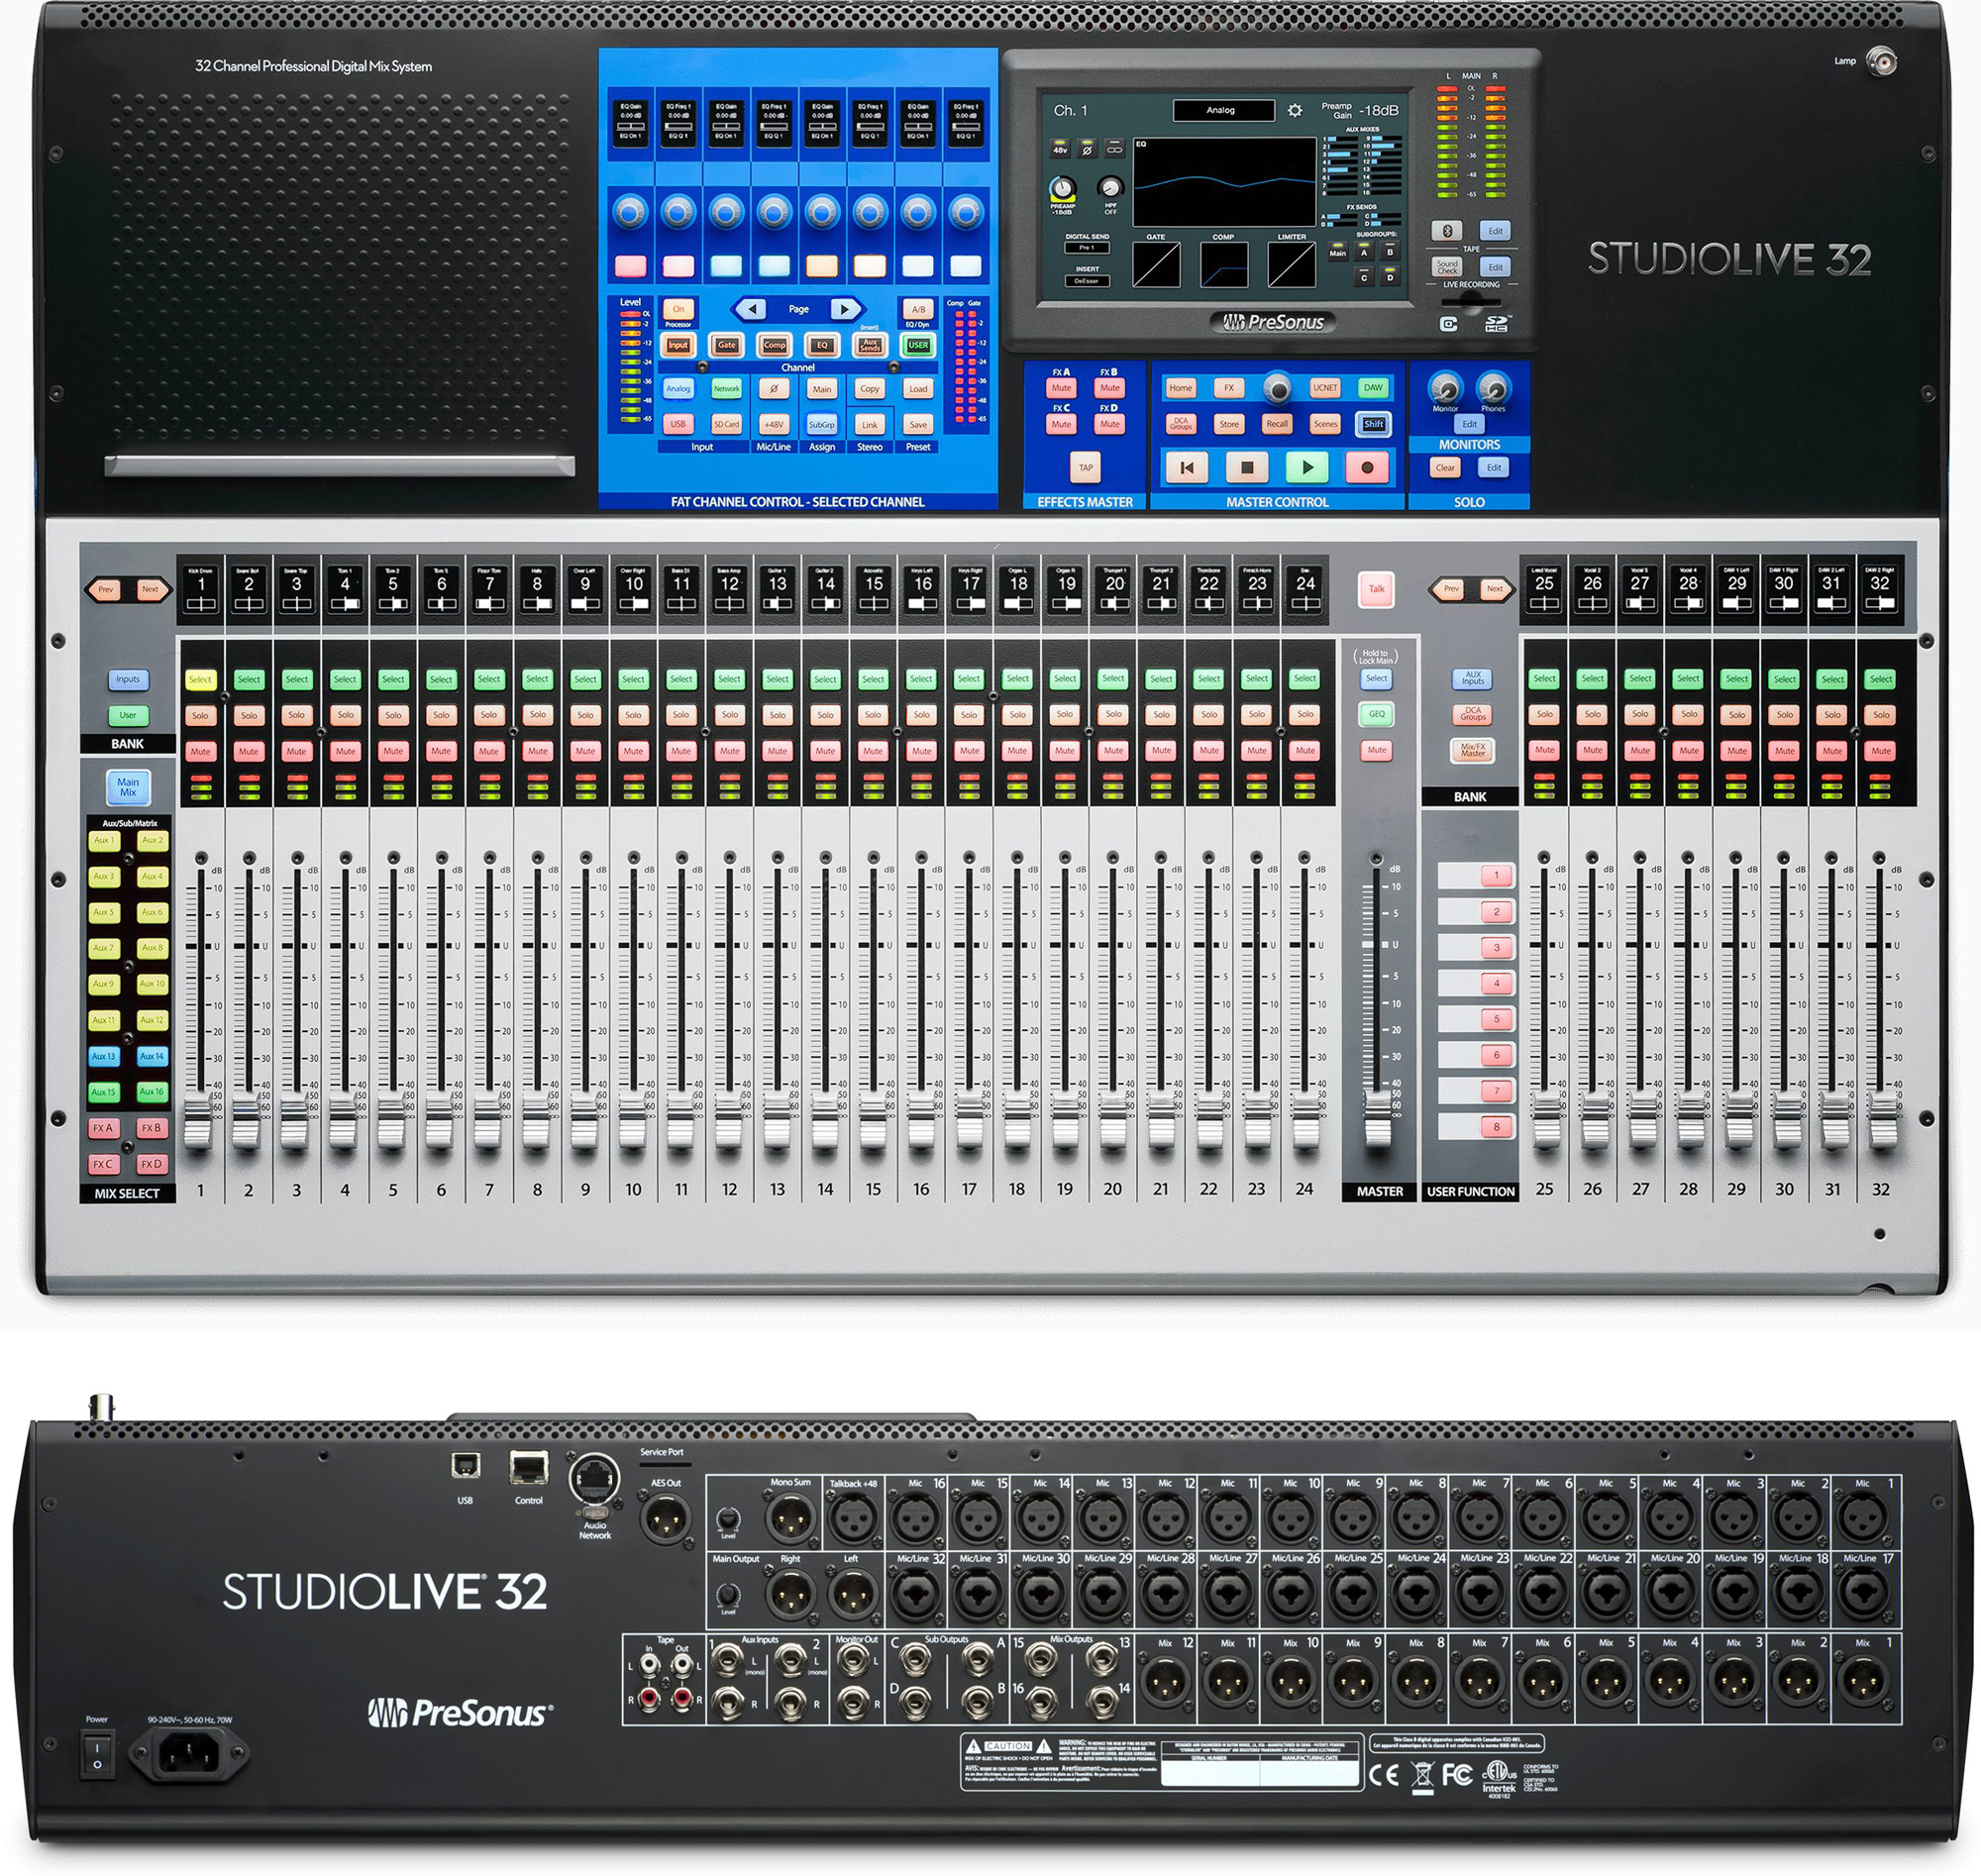Open the Insert DeEsser dropdown
Viewport: 1981px width, 1876px height.
click(1086, 281)
